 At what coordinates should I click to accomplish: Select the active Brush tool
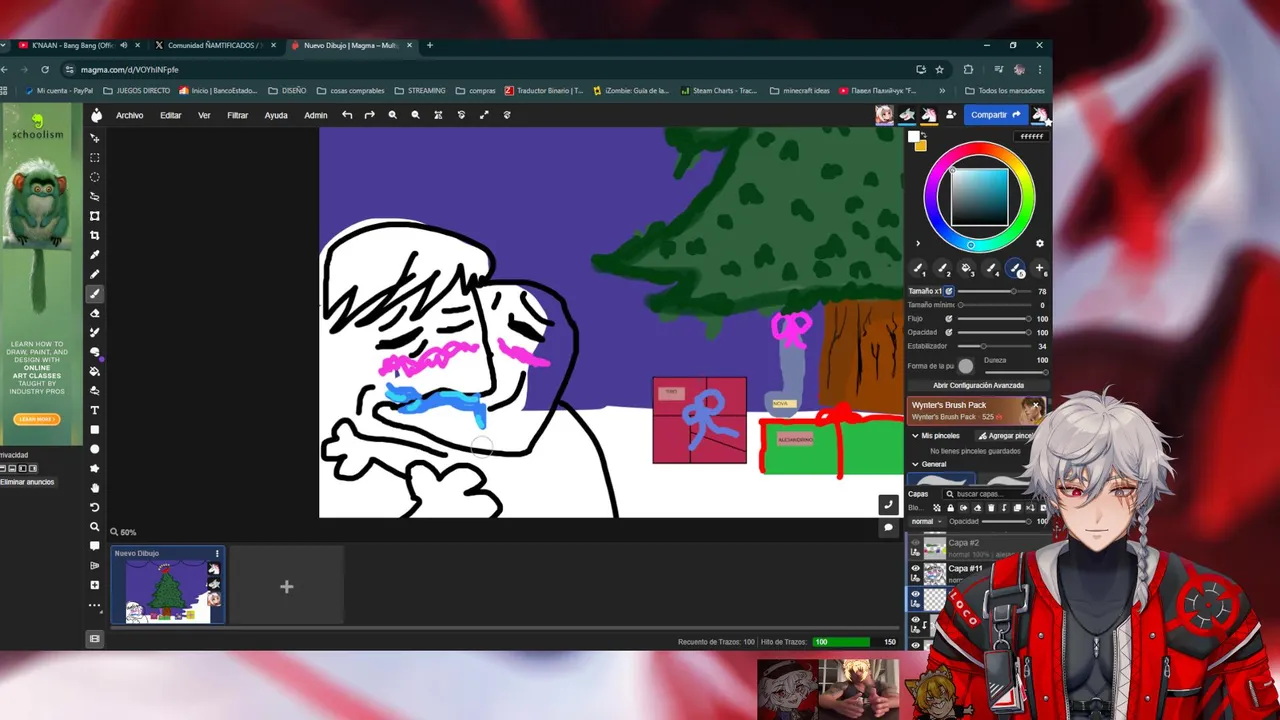click(95, 294)
